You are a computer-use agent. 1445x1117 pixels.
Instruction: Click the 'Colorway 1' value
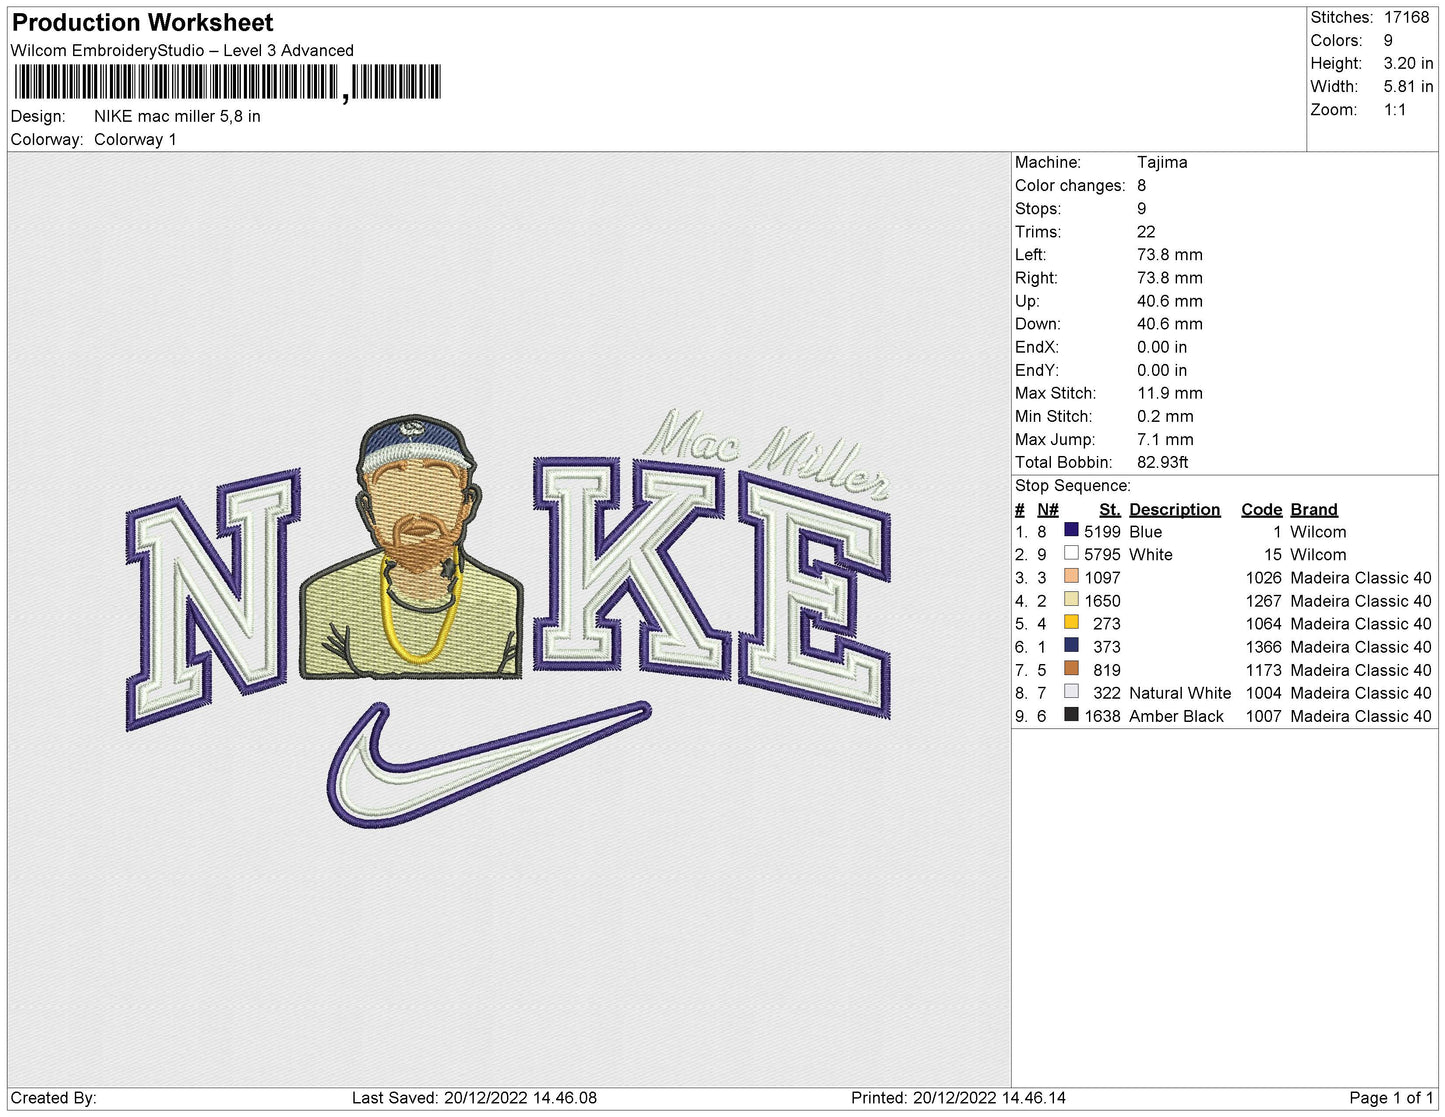135,139
